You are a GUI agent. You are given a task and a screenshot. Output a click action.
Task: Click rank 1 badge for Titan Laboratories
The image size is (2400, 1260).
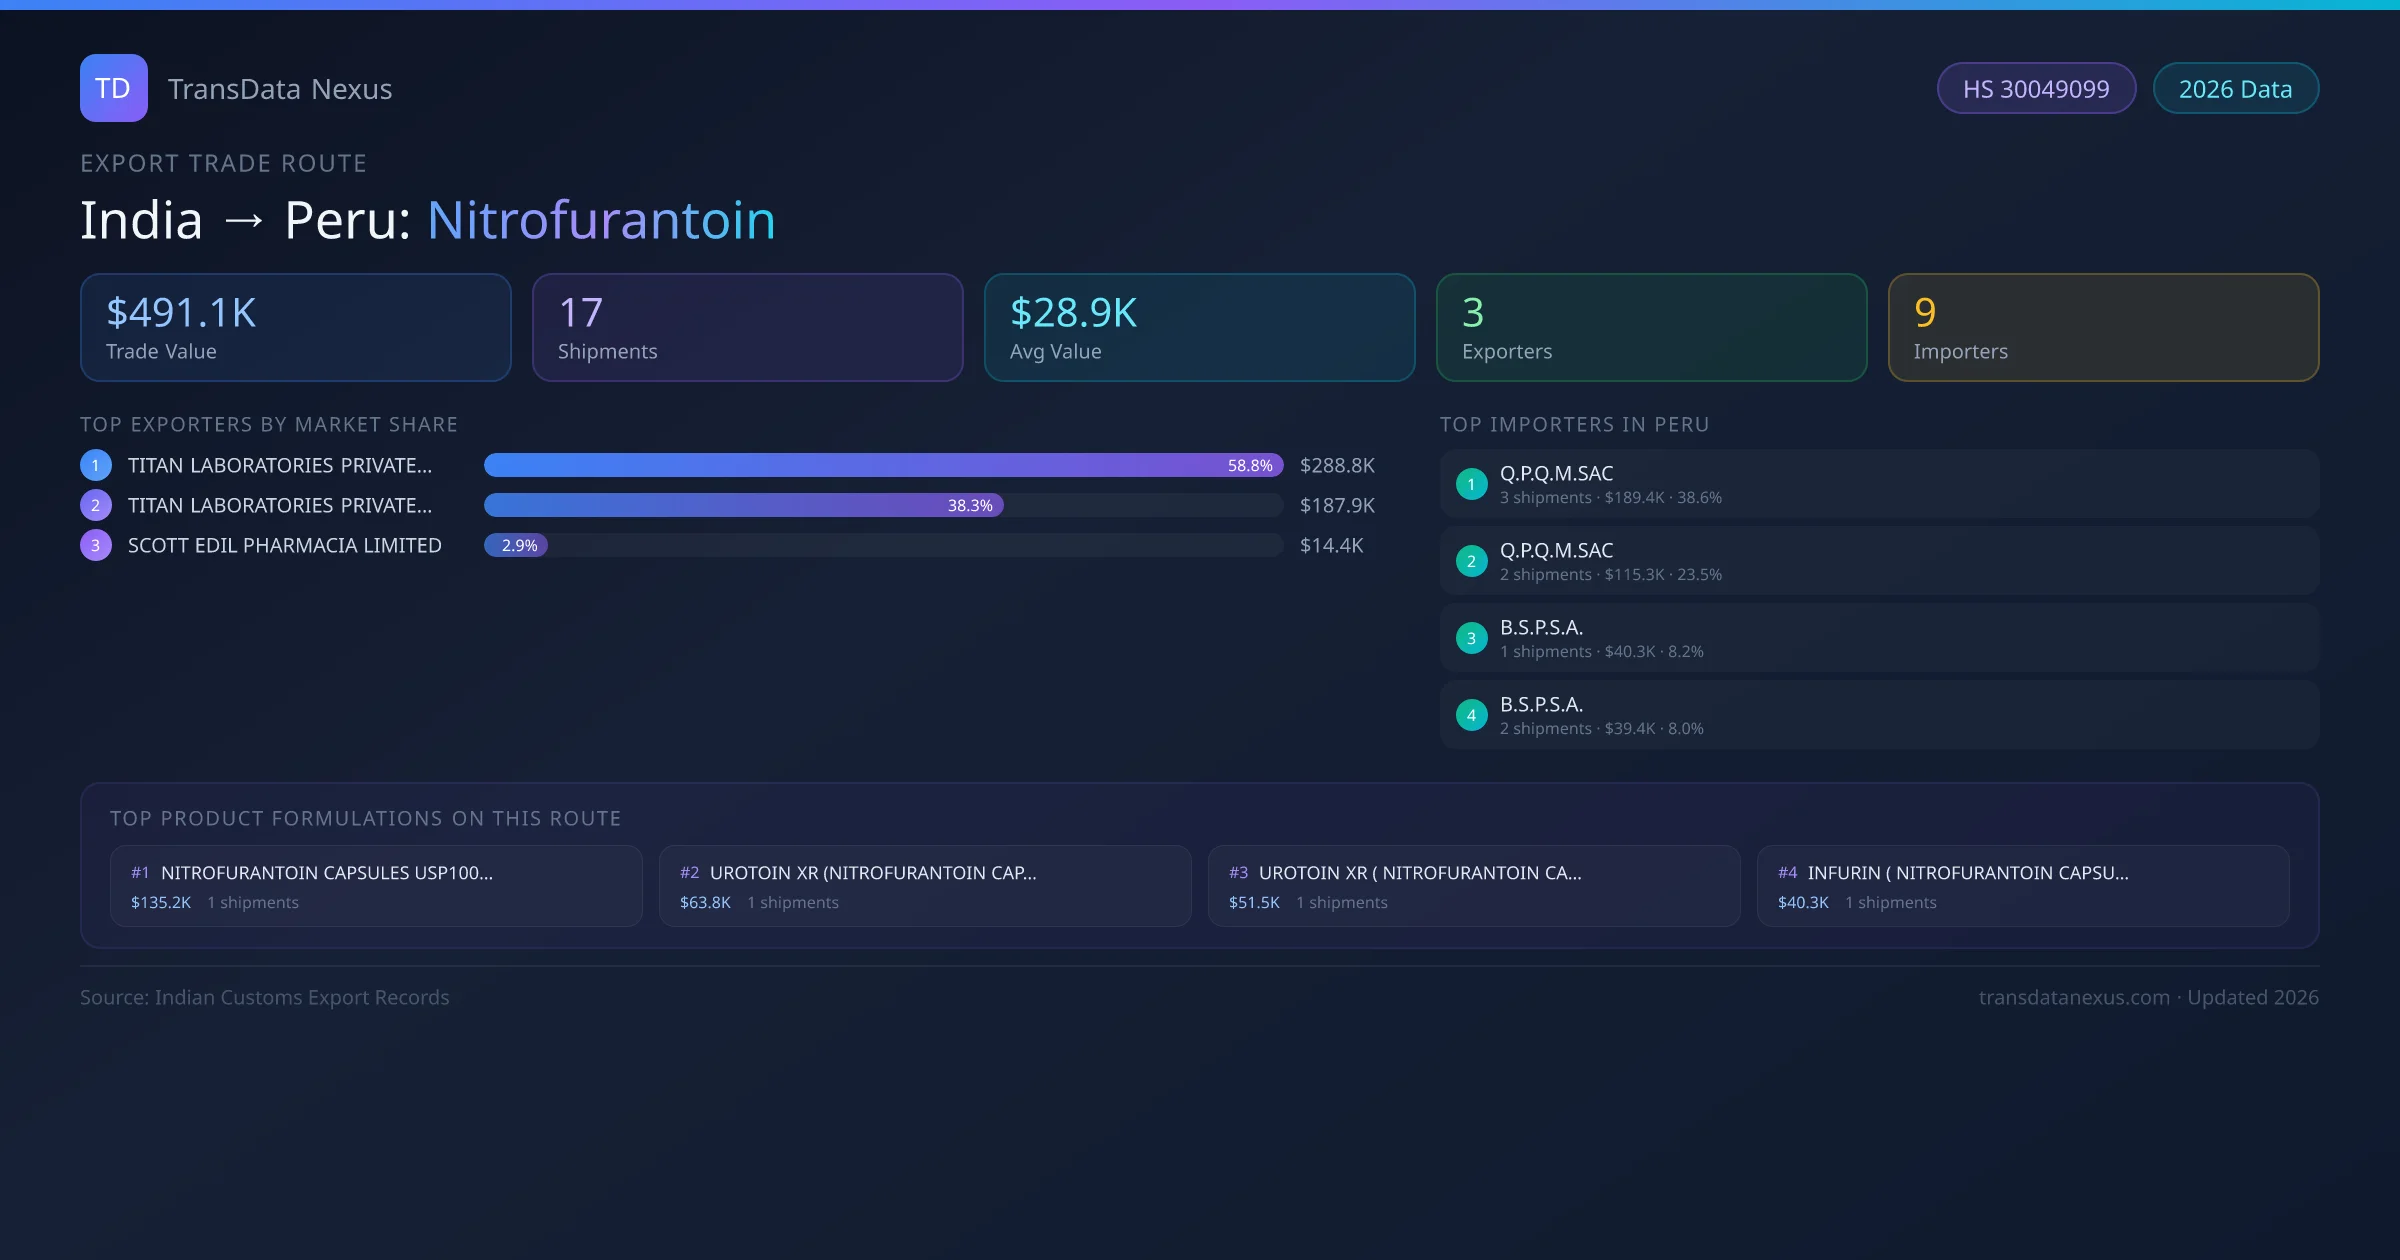95,465
